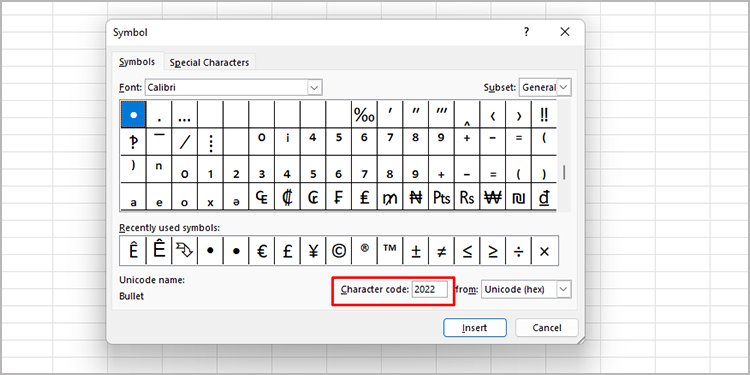Select the subscript e symbol
Screen dimensions: 750x375
[x=159, y=197]
